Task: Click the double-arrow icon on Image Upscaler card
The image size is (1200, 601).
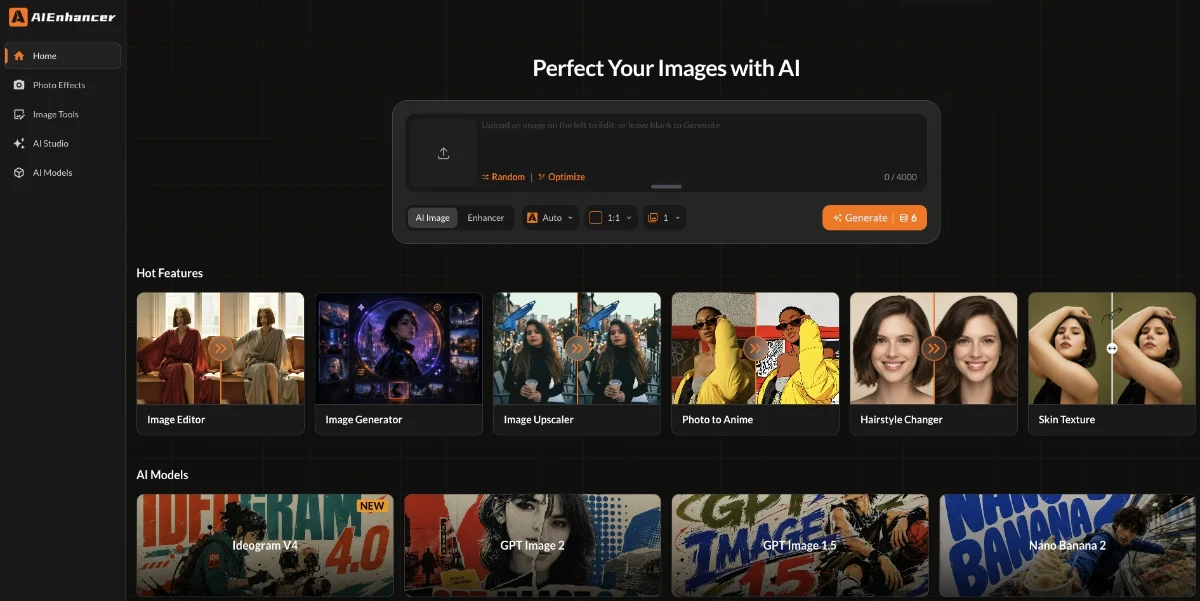Action: [577, 348]
